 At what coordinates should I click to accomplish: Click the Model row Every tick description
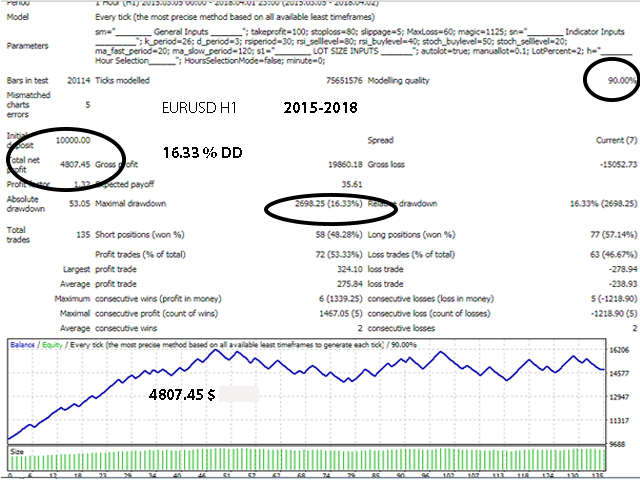235,17
